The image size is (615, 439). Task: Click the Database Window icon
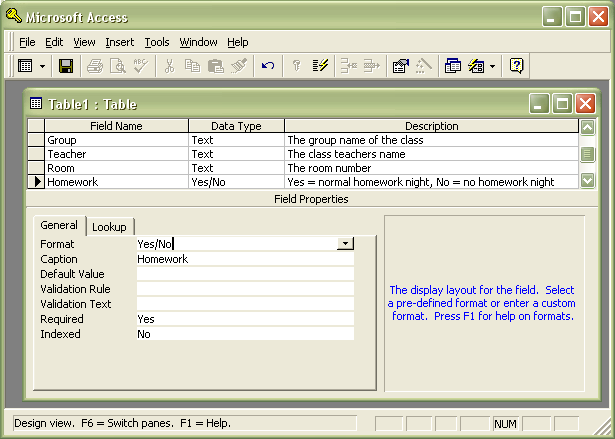[x=453, y=66]
